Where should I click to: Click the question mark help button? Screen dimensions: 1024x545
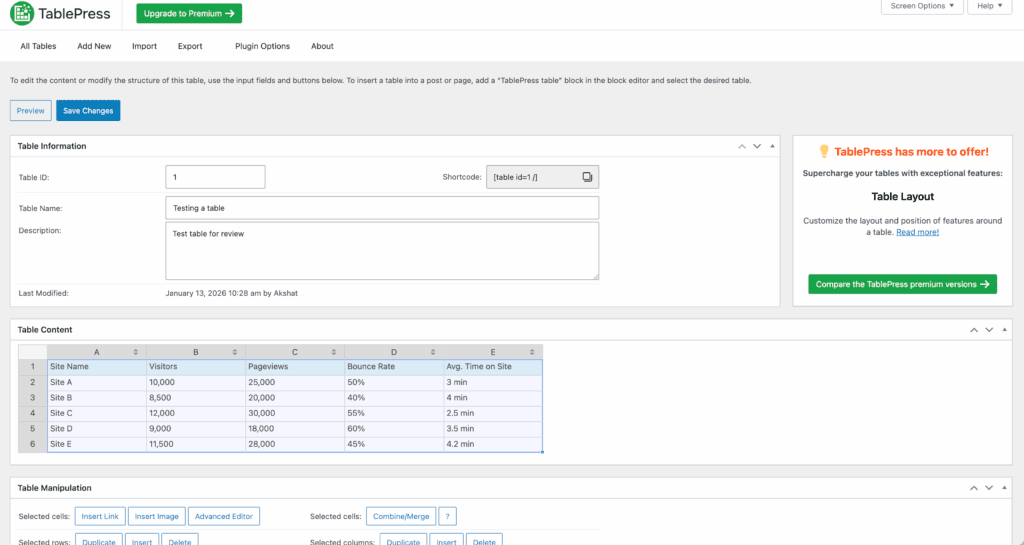coord(447,516)
